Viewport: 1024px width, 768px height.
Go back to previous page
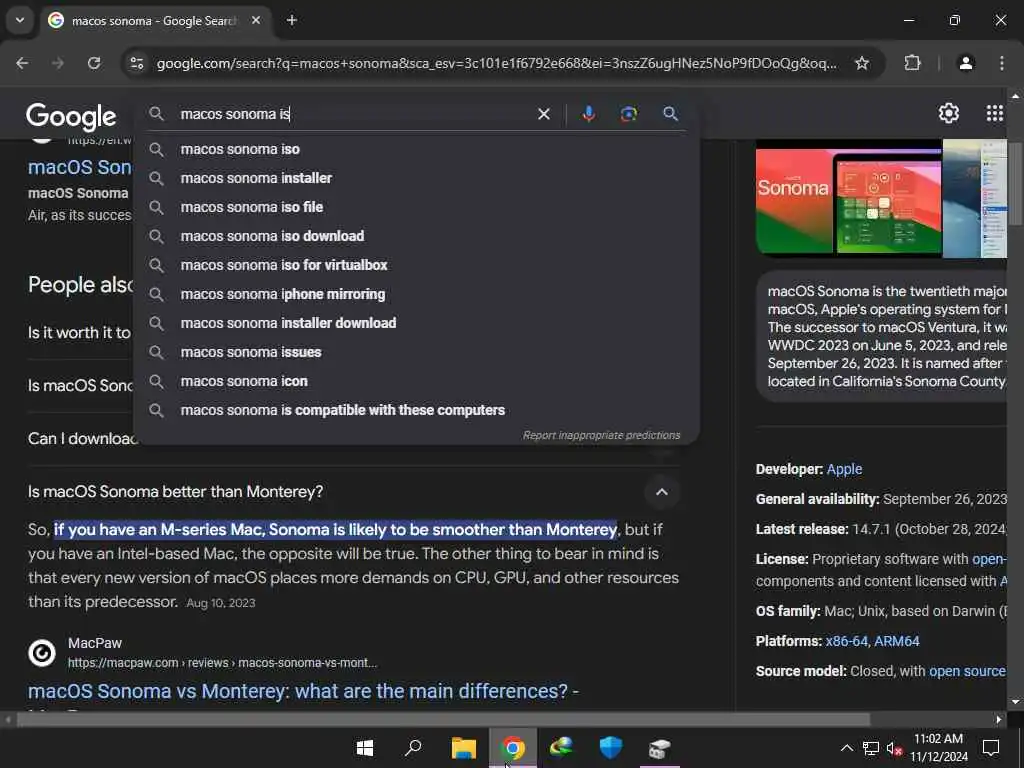click(22, 63)
